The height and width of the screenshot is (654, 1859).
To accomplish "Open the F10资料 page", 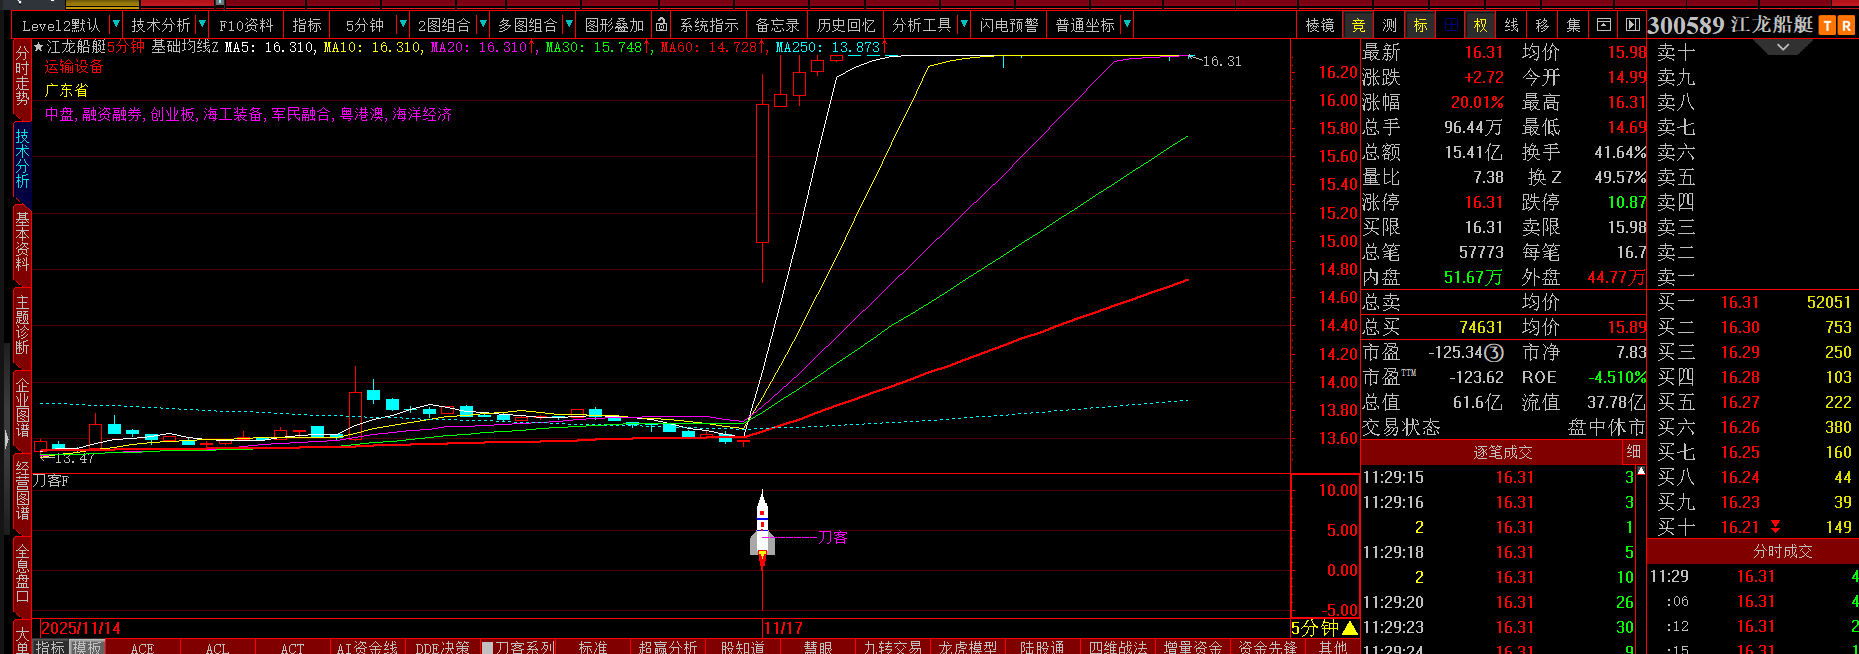I will tap(246, 25).
